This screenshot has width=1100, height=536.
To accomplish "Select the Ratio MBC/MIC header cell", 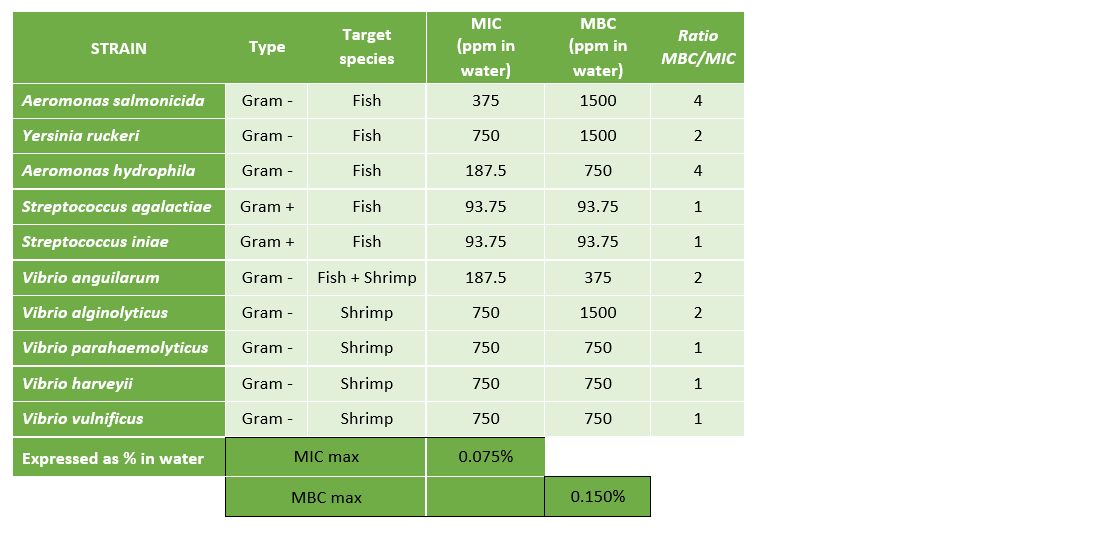I will tap(698, 47).
